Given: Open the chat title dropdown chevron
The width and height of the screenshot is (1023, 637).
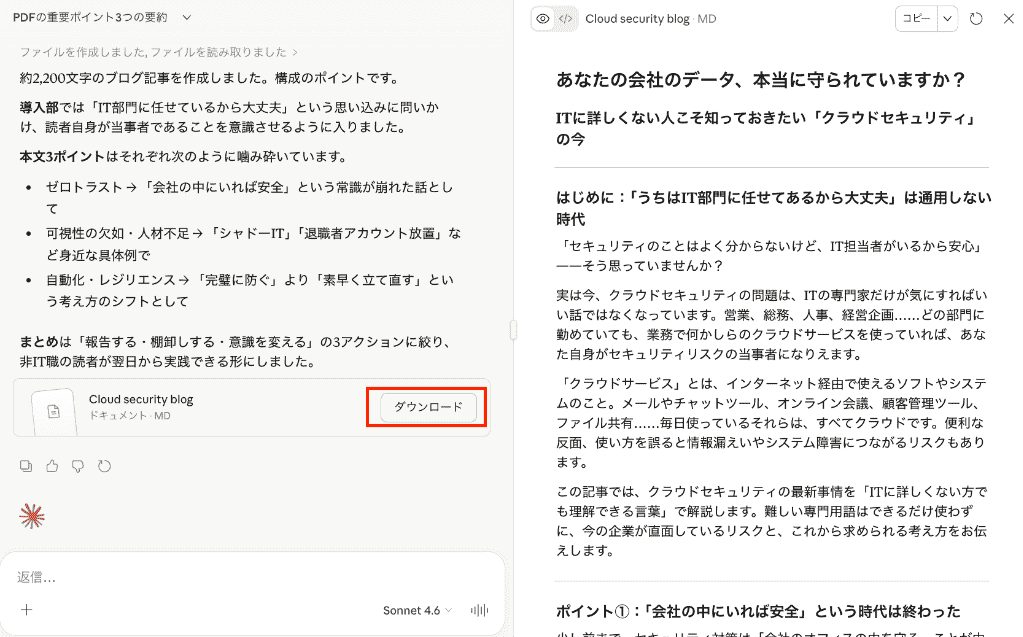Looking at the screenshot, I should pyautogui.click(x=187, y=18).
